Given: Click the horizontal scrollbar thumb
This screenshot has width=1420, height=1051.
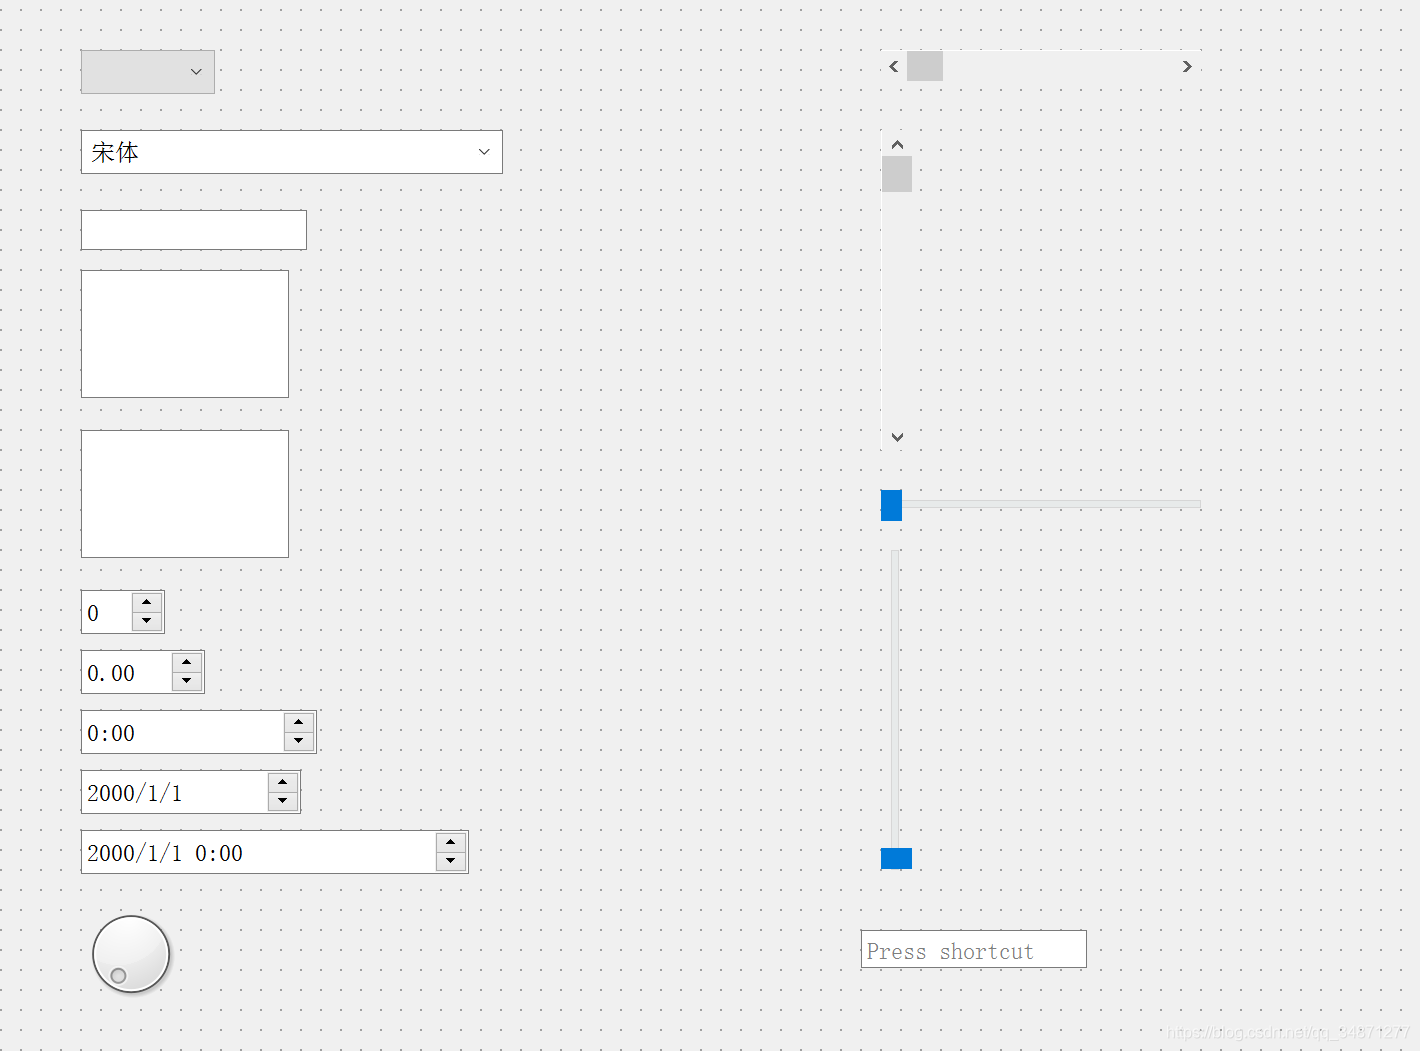Looking at the screenshot, I should 925,66.
